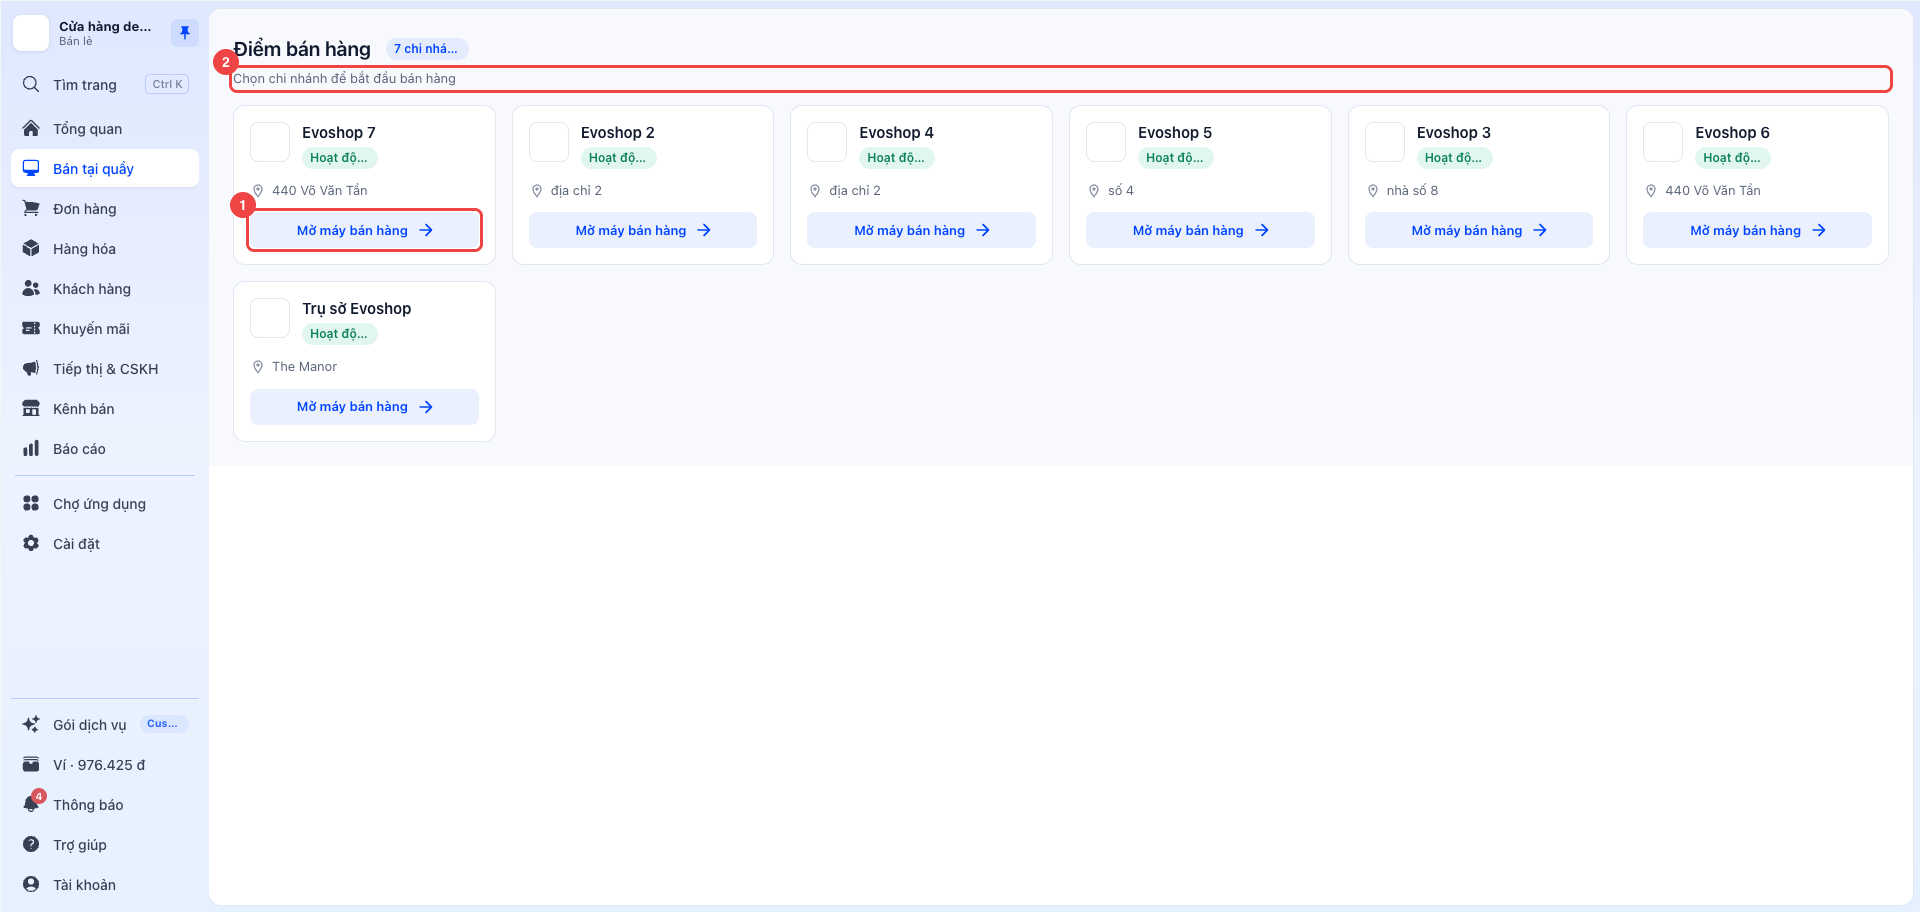Click the Ví · 976.425 đ balance
This screenshot has height=912, width=1920.
[x=99, y=765]
